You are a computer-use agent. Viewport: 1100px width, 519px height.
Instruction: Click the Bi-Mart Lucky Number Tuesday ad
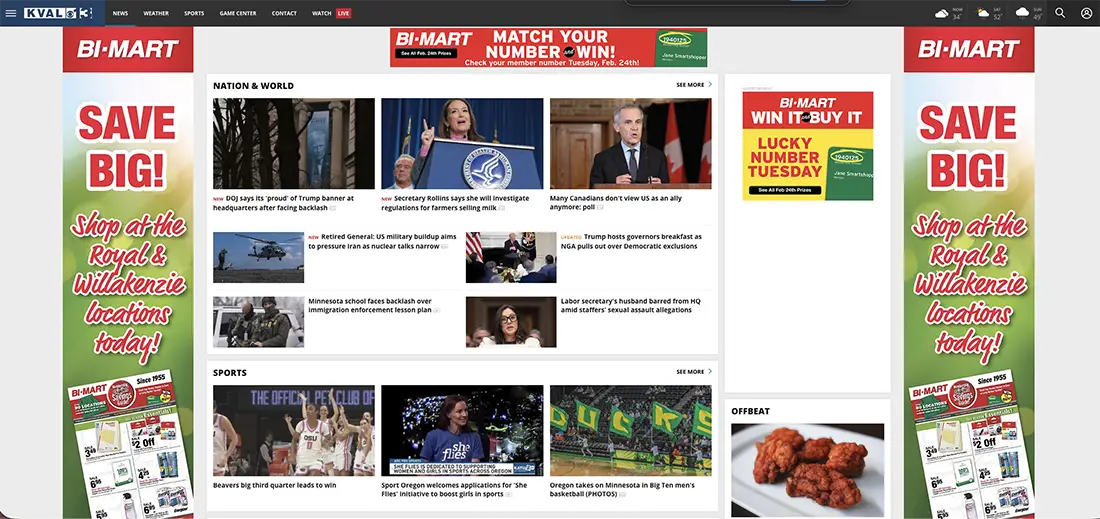807,146
